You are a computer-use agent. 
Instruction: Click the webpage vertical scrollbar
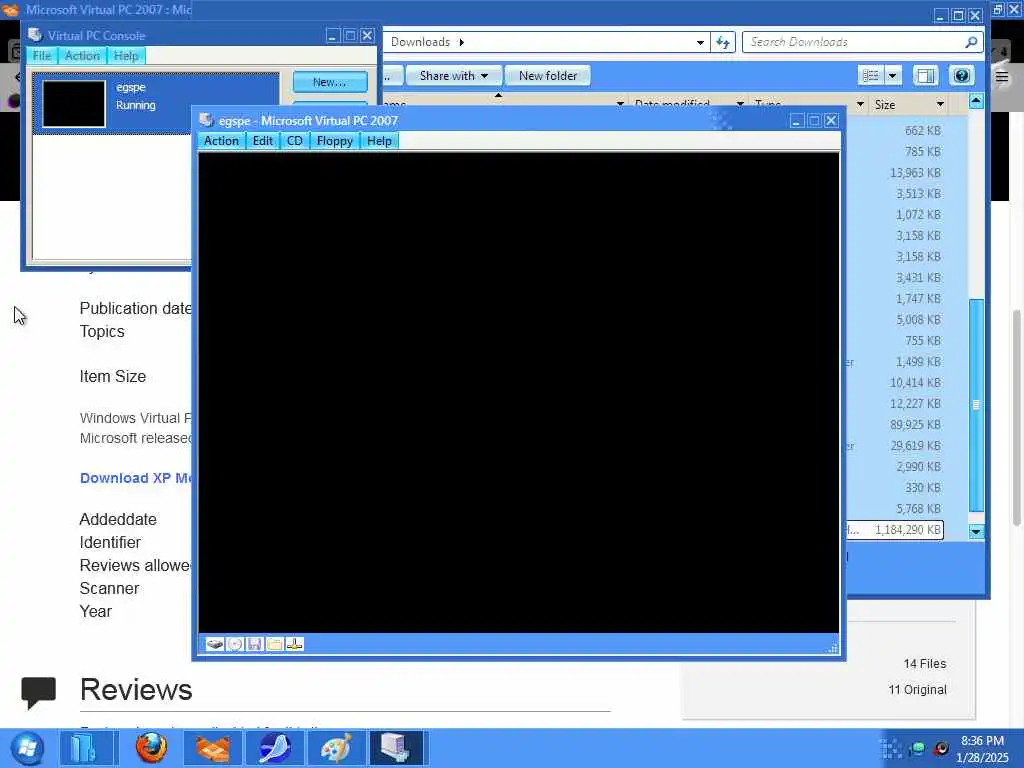point(1017,418)
